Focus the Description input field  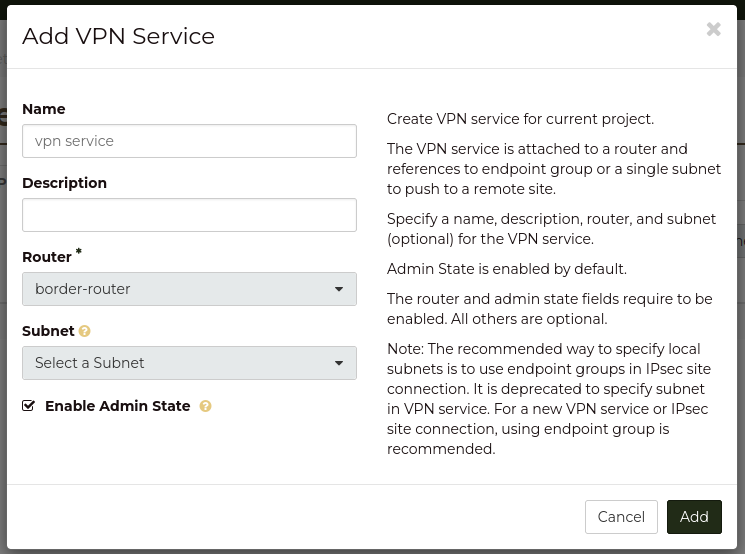click(x=189, y=215)
